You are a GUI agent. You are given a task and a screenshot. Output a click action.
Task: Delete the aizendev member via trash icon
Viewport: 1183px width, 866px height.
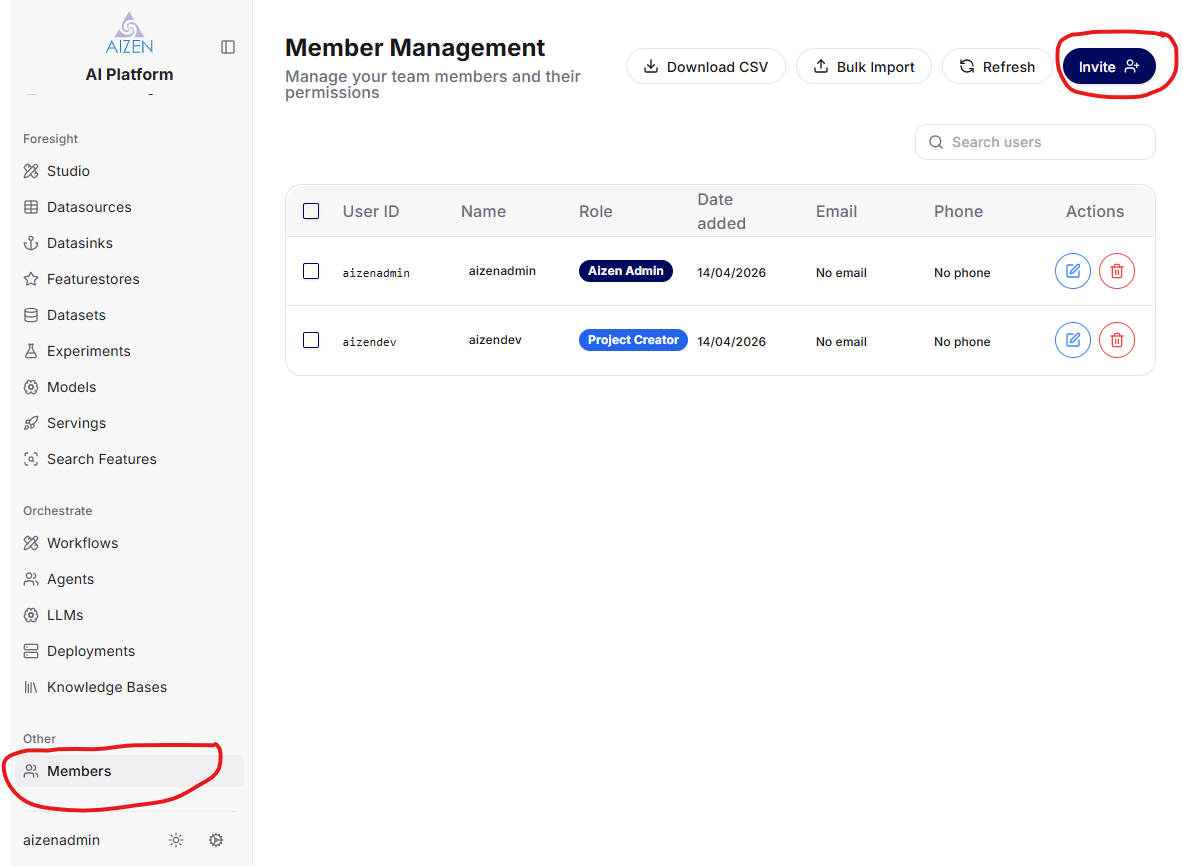click(1116, 341)
